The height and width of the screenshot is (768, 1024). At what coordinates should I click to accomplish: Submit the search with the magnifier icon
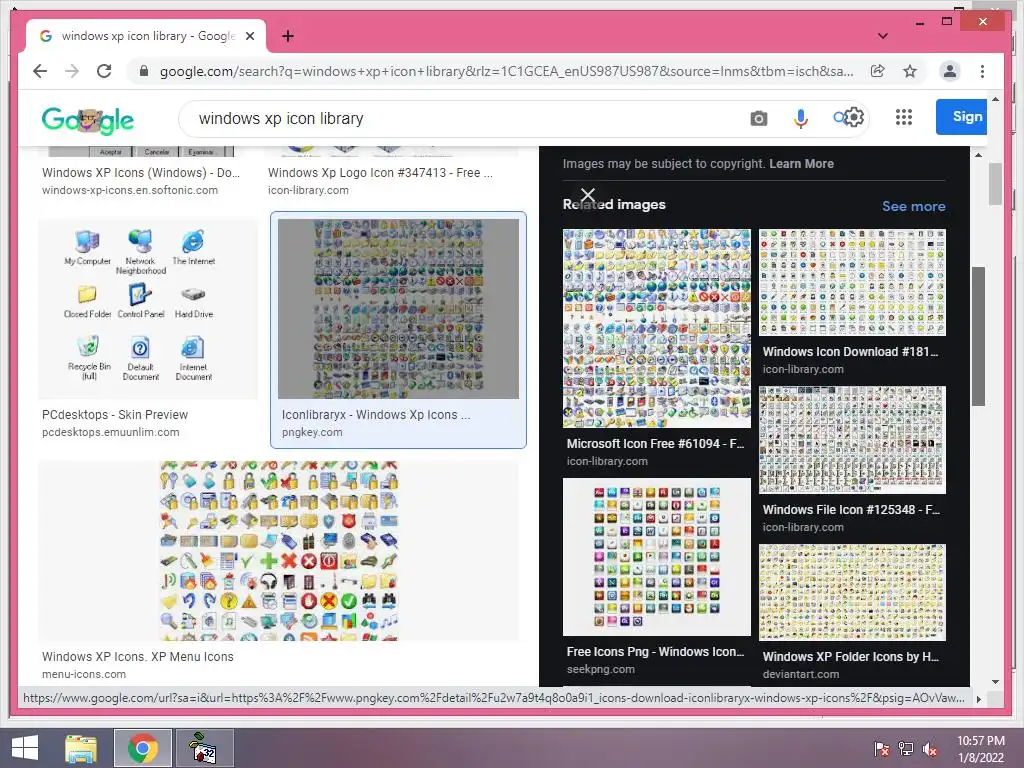click(839, 118)
